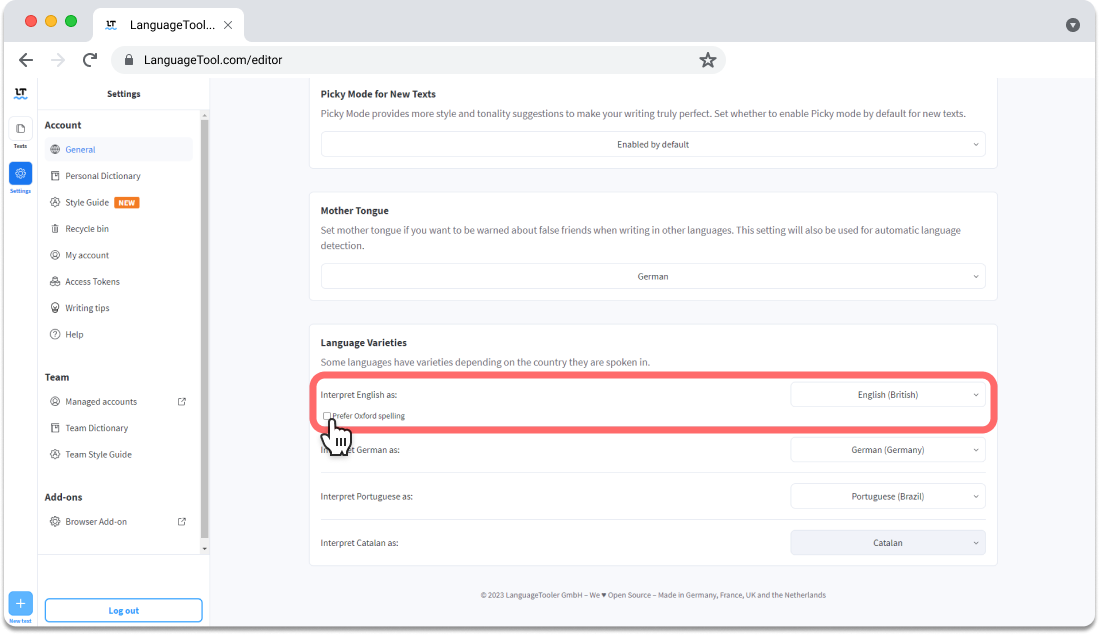1099x635 pixels.
Task: Click the Writing tips lightbulb icon
Action: tap(55, 308)
